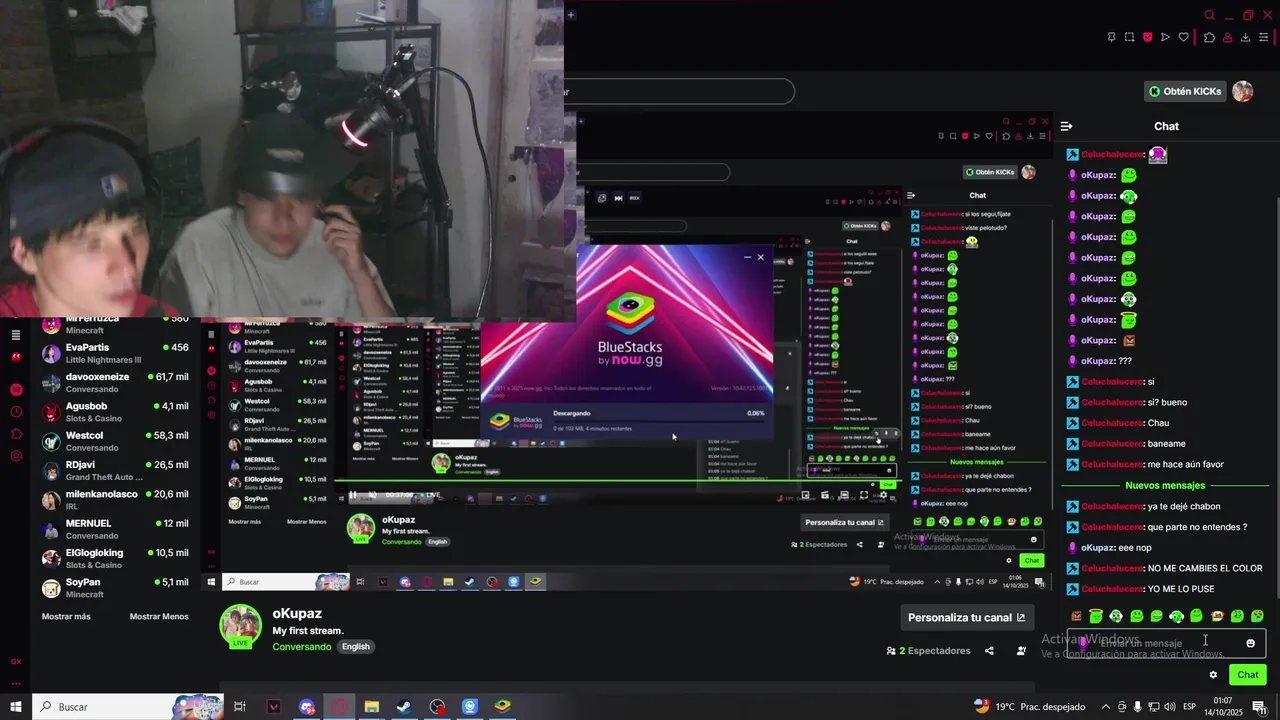This screenshot has width=1280, height=720.
Task: Open the user avatar menu next to KICKs
Action: pyautogui.click(x=1243, y=91)
